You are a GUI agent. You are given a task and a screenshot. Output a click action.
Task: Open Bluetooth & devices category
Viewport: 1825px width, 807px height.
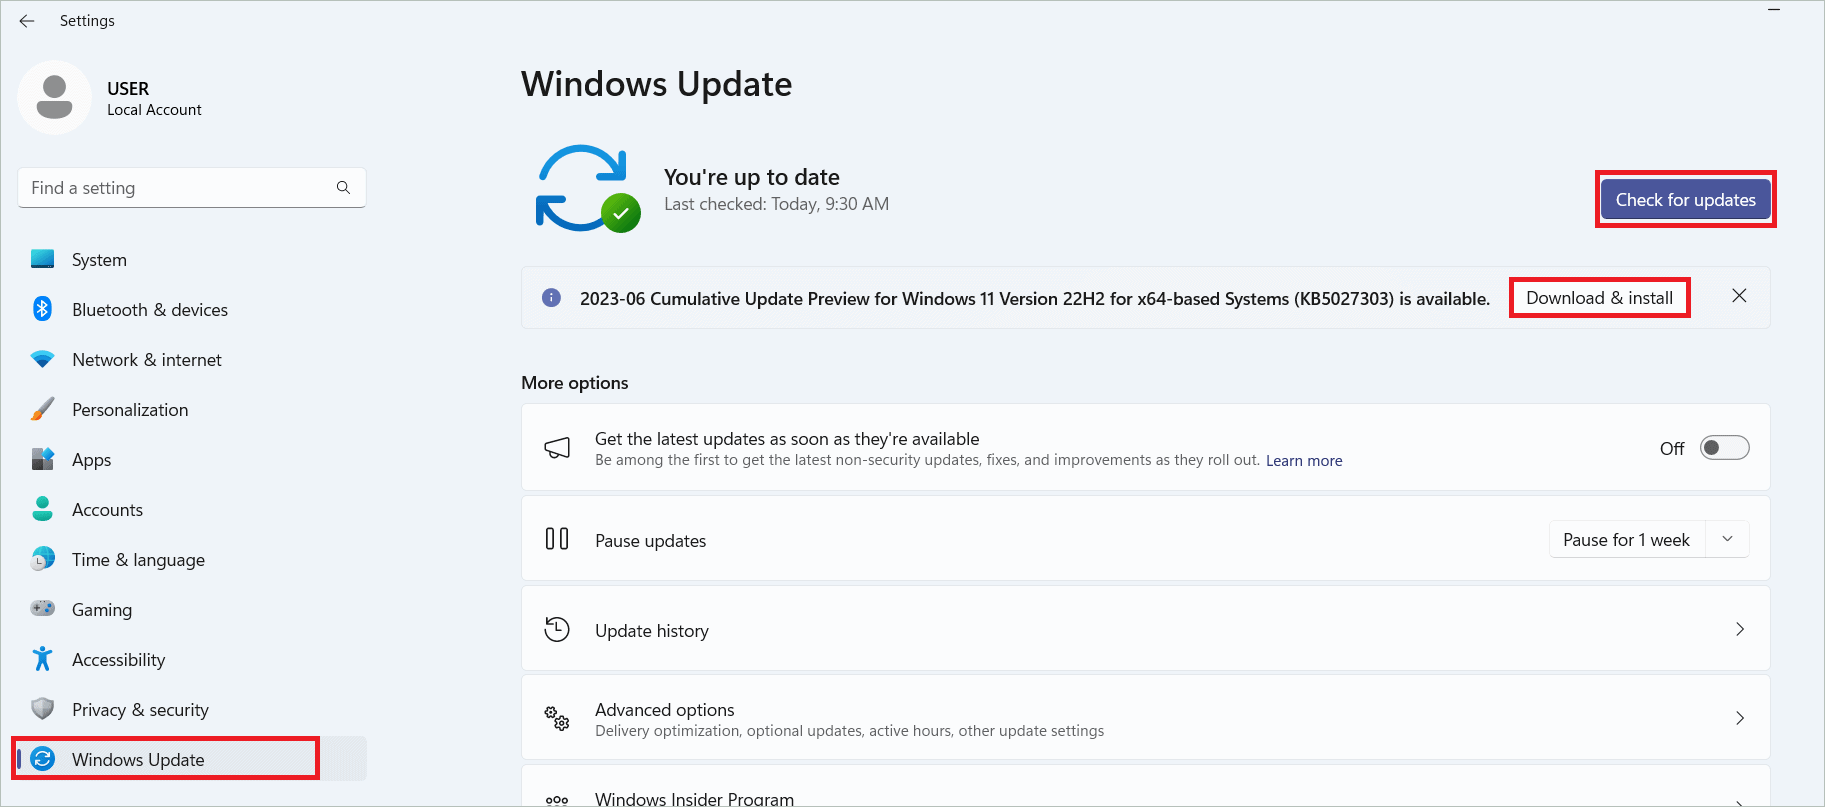click(x=192, y=309)
